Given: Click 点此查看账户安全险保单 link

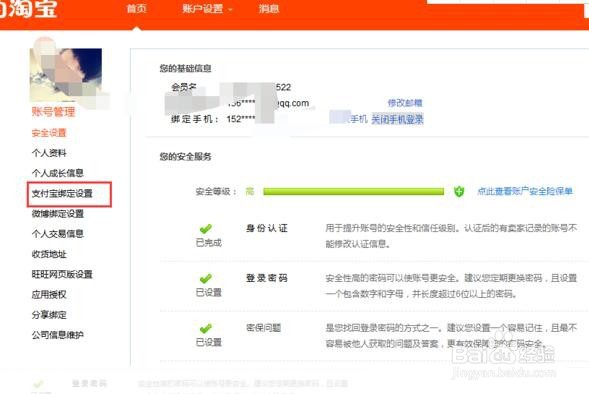Looking at the screenshot, I should (x=525, y=191).
